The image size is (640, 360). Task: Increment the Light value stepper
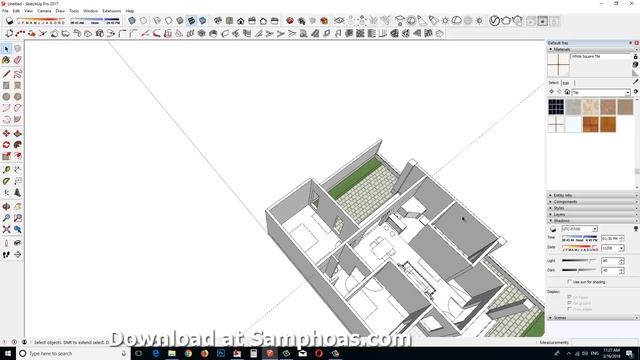tap(622, 259)
